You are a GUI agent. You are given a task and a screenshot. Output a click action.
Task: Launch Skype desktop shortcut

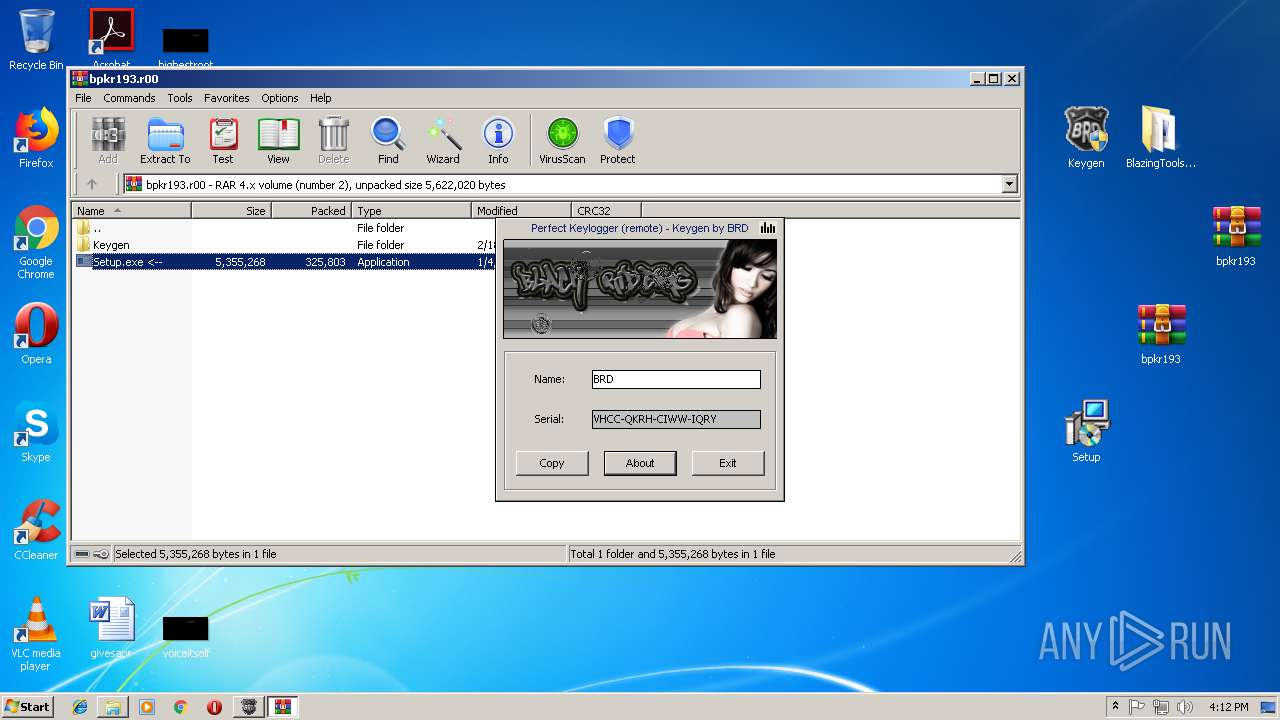pyautogui.click(x=36, y=432)
